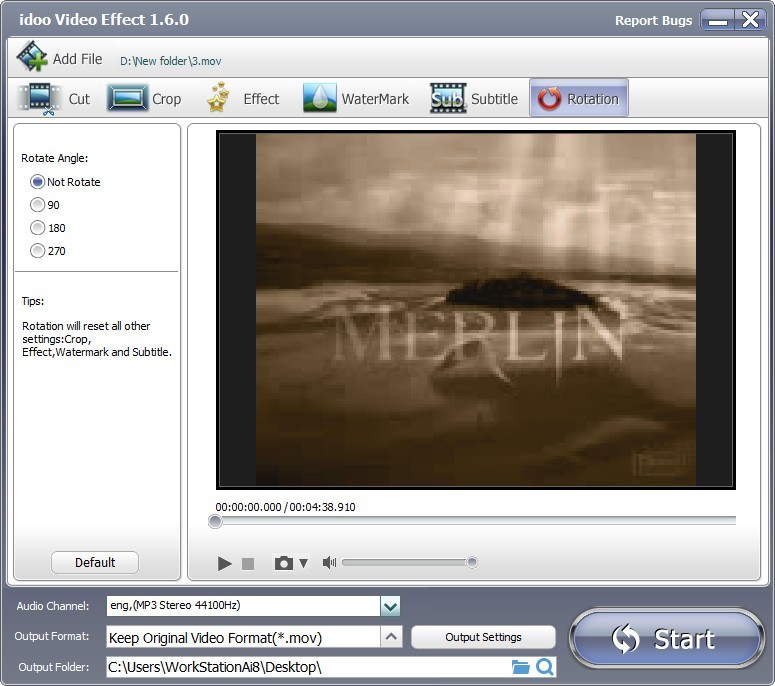The width and height of the screenshot is (775, 686).
Task: Take a snapshot with camera icon
Action: (x=284, y=563)
